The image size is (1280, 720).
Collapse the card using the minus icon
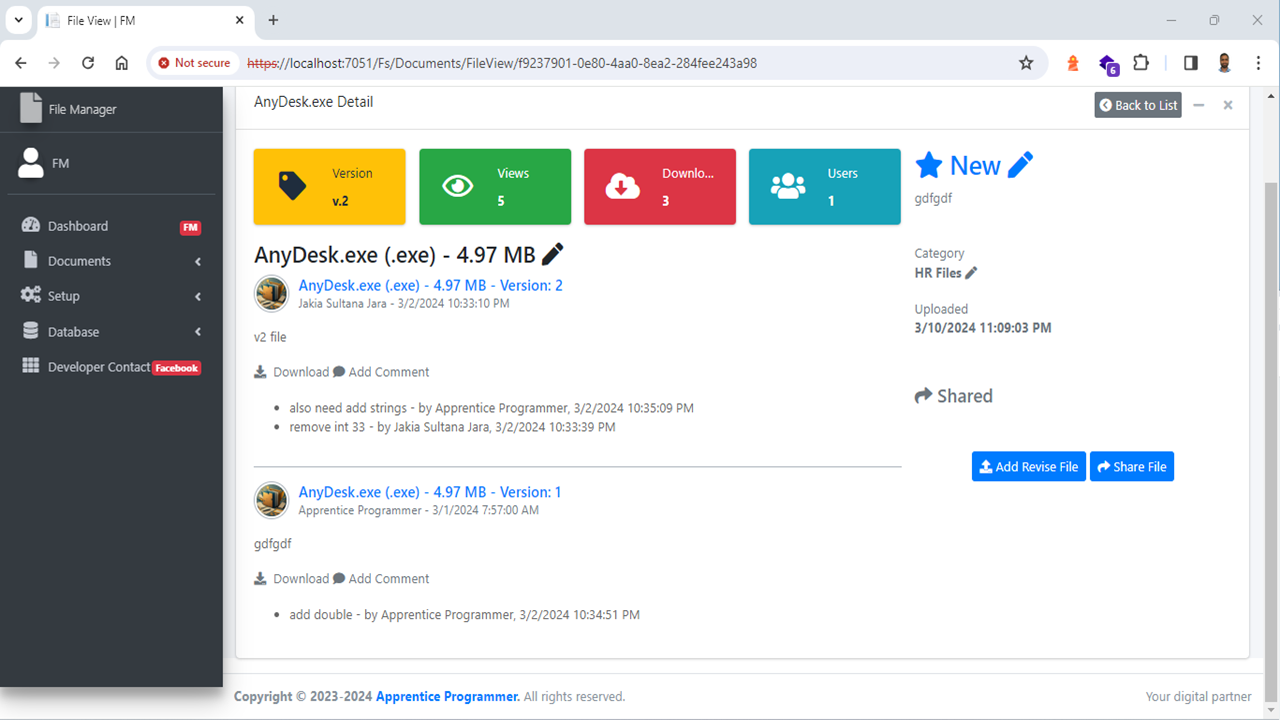tap(1199, 105)
